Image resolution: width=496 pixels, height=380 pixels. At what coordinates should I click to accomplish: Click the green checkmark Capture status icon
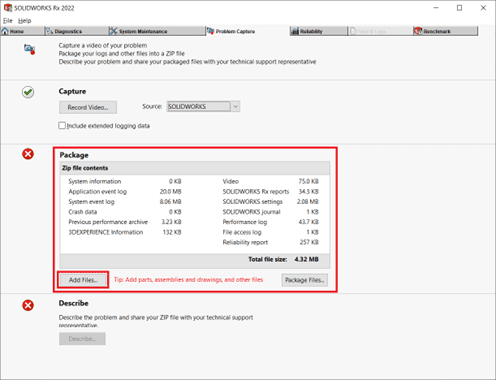tap(28, 92)
